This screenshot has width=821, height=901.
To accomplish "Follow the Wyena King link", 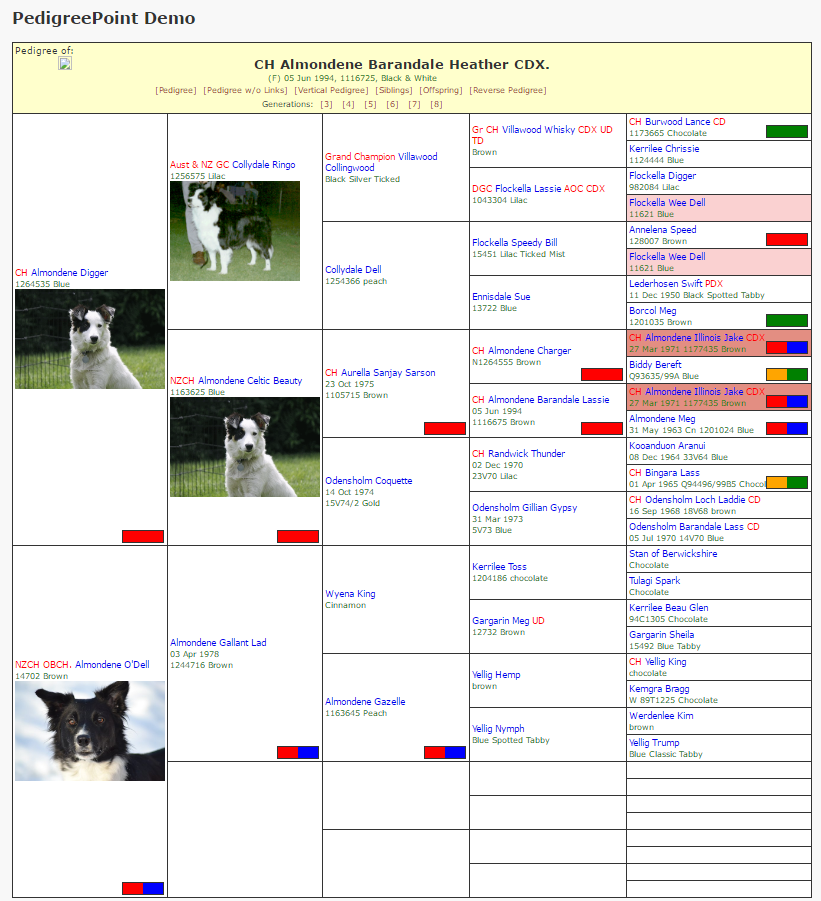I will pyautogui.click(x=350, y=594).
